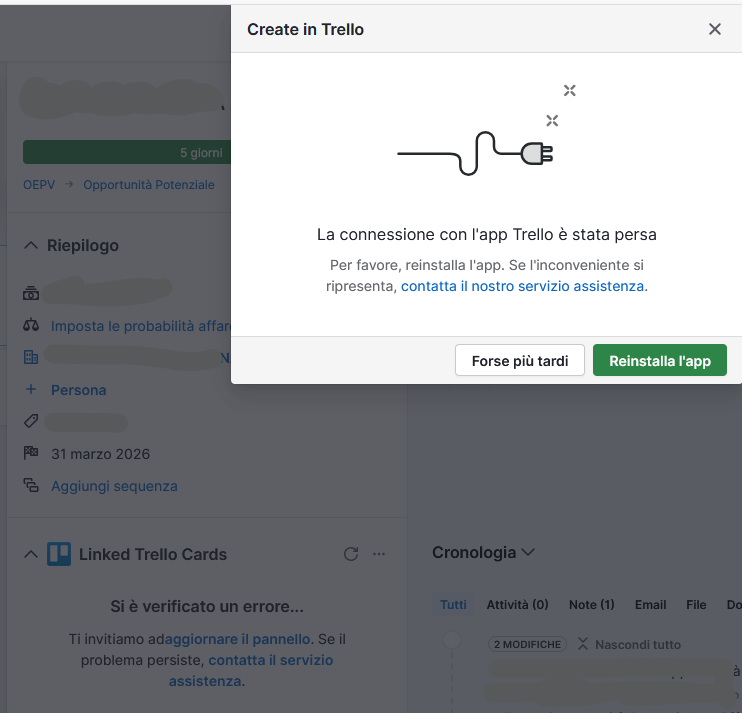Click the 2 MODIFICHE badge
Image resolution: width=742 pixels, height=713 pixels.
pos(527,644)
